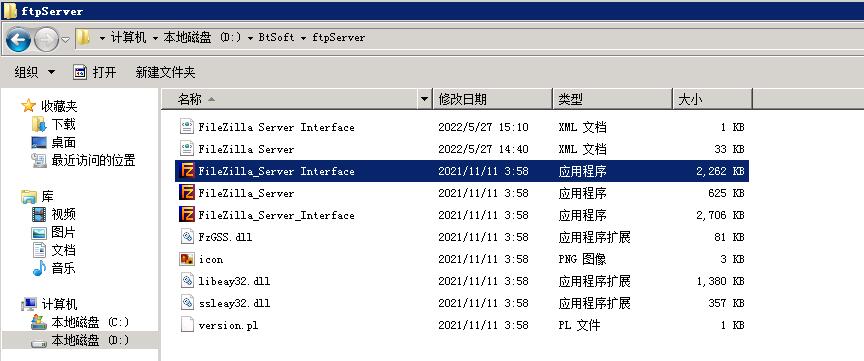864x361 pixels.
Task: Click the highlighted FileZilla_Server Interface application icon
Action: (x=187, y=171)
